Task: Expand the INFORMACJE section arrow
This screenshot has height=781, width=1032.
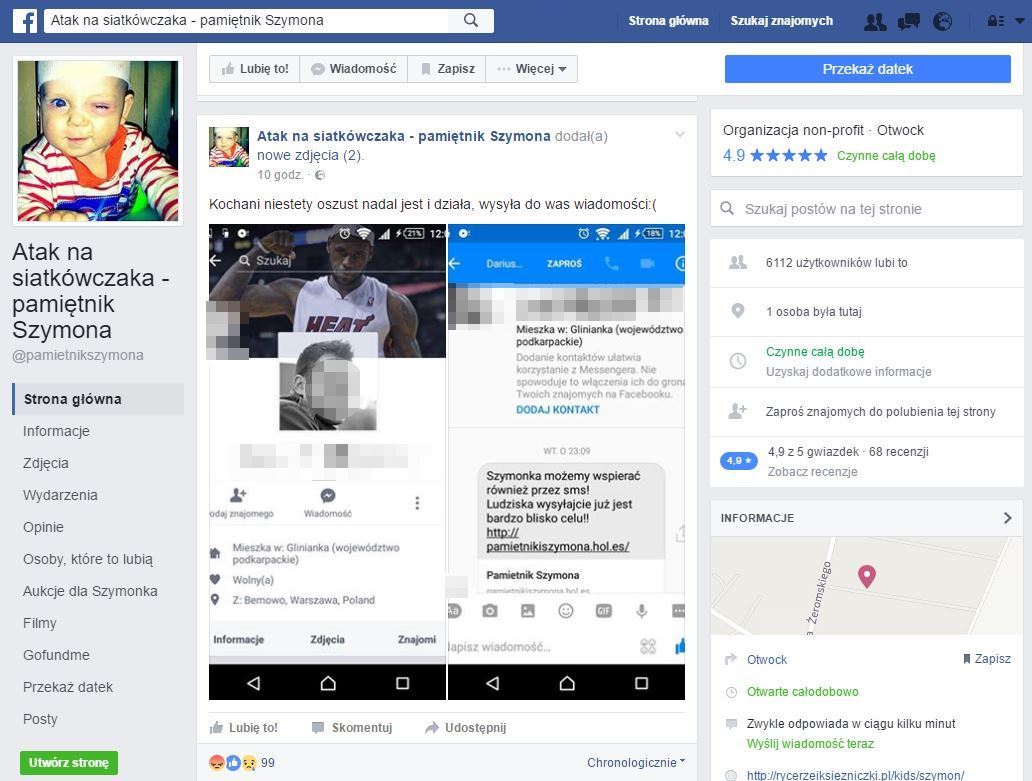Action: [1007, 518]
